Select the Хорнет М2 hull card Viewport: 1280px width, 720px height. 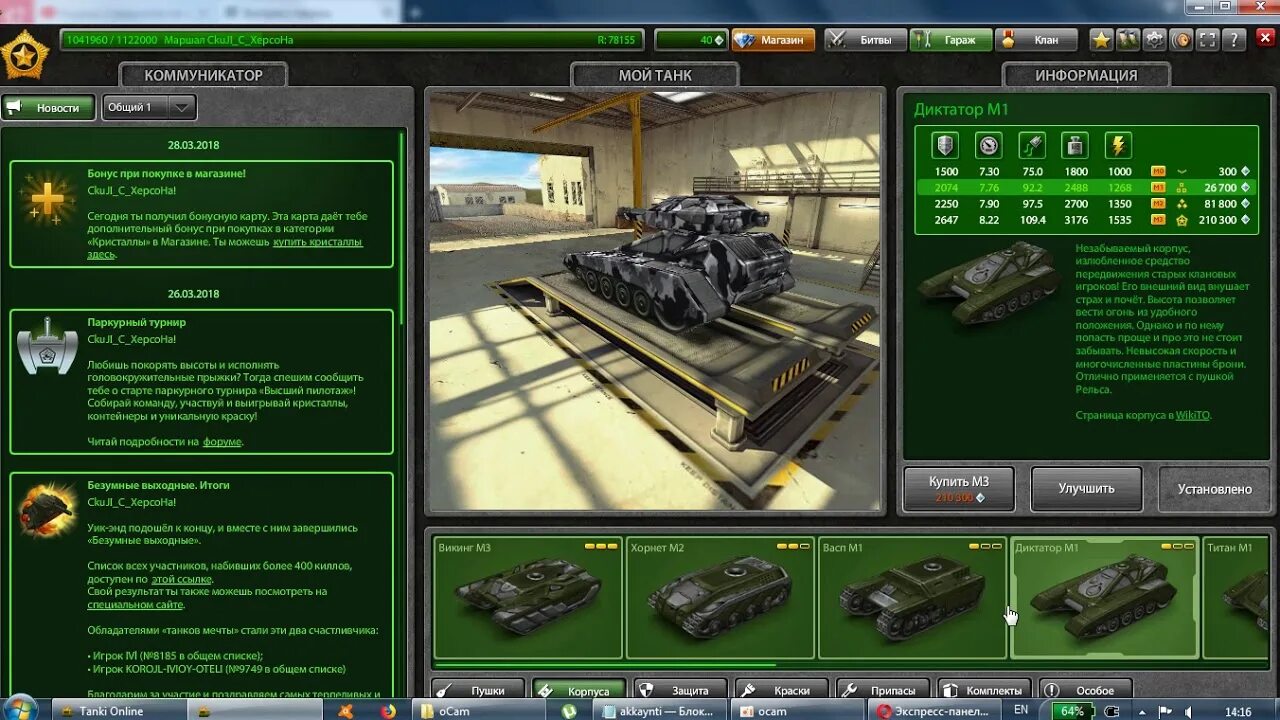click(720, 598)
